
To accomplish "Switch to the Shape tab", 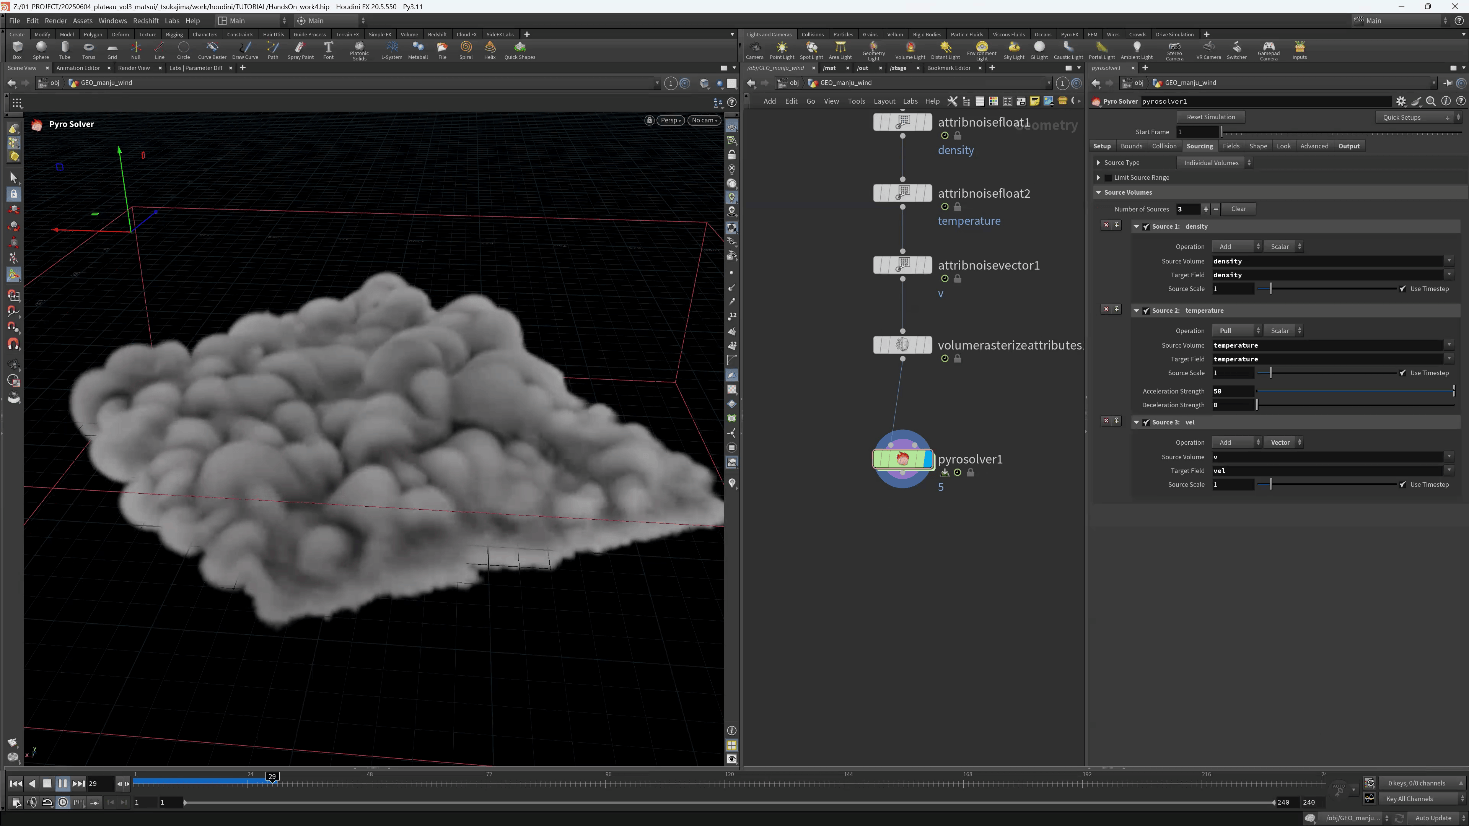I will click(x=1258, y=146).
